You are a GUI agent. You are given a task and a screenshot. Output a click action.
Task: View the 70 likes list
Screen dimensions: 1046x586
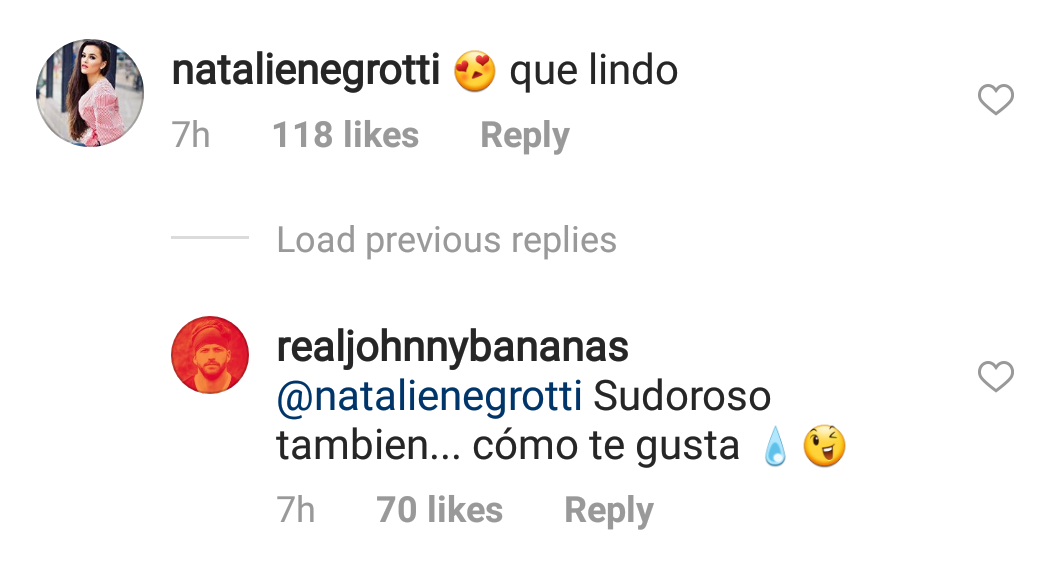point(440,510)
